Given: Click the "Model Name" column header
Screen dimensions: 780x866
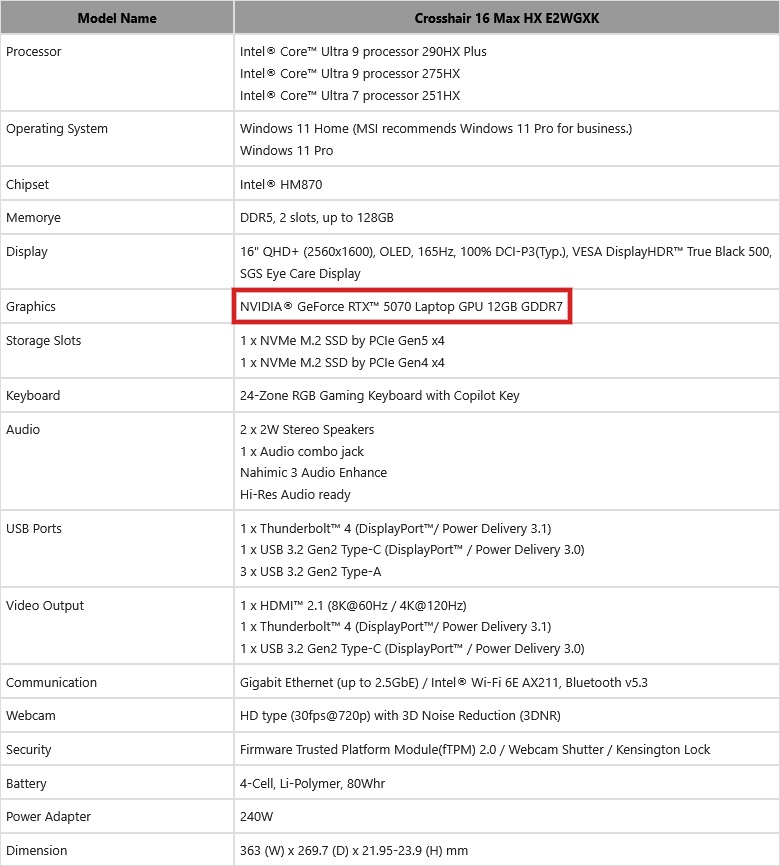Looking at the screenshot, I should pyautogui.click(x=117, y=17).
